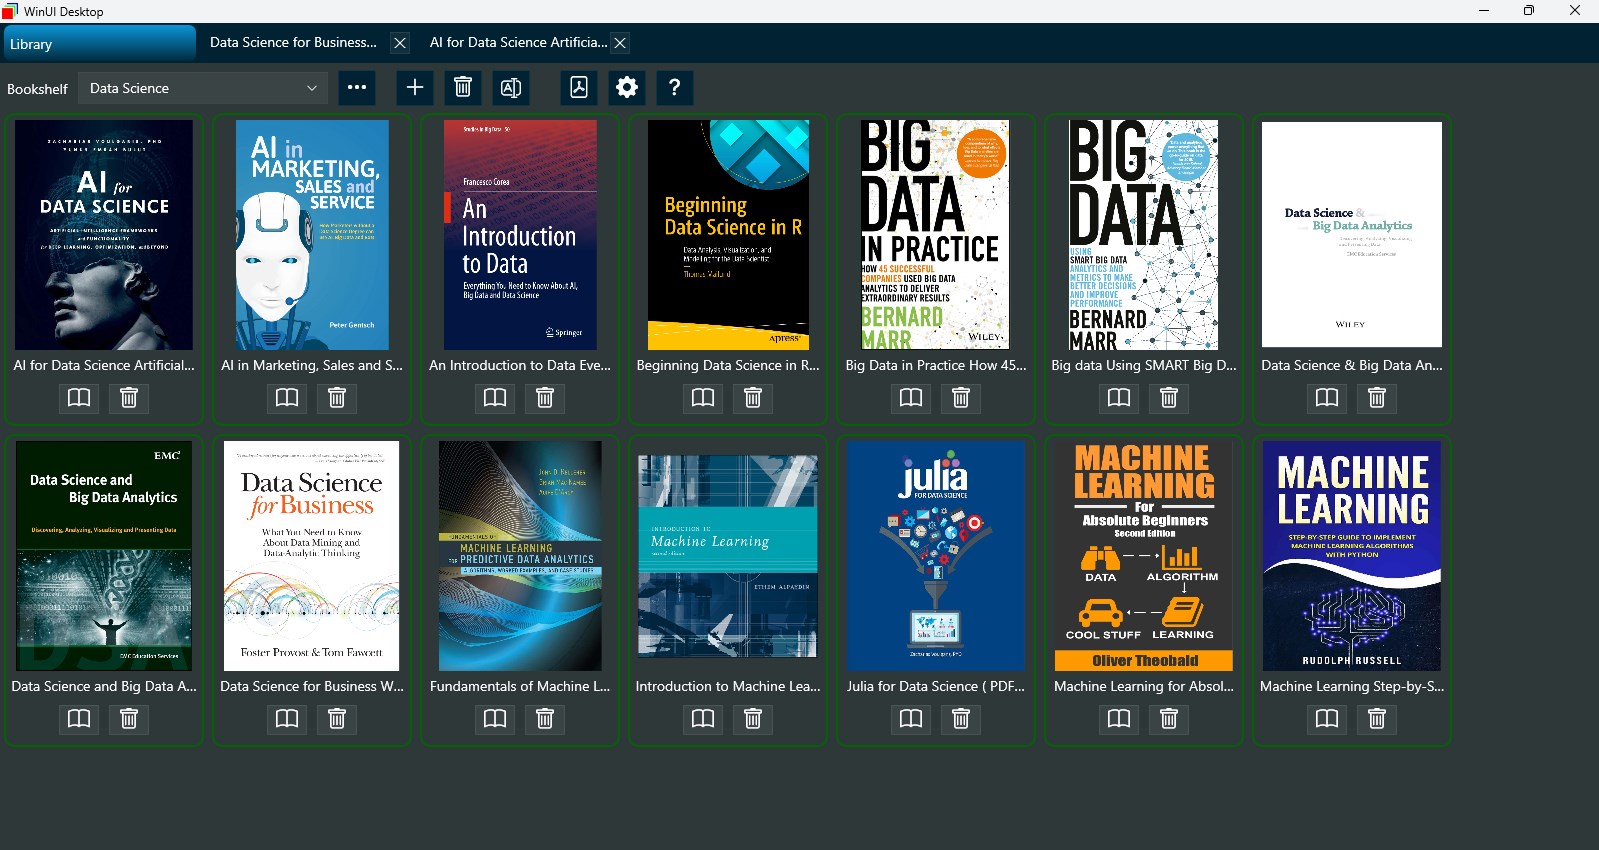Close the Data Science for Business tab

[400, 43]
